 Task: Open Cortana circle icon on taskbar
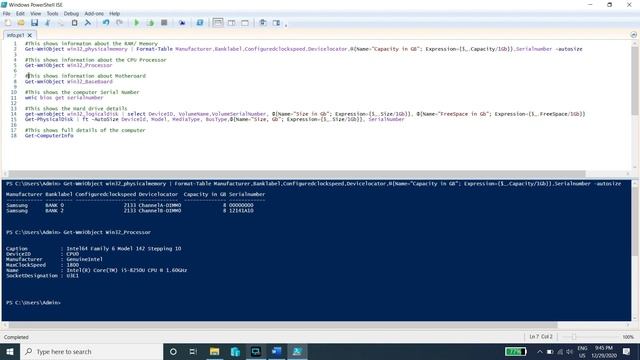coord(173,351)
